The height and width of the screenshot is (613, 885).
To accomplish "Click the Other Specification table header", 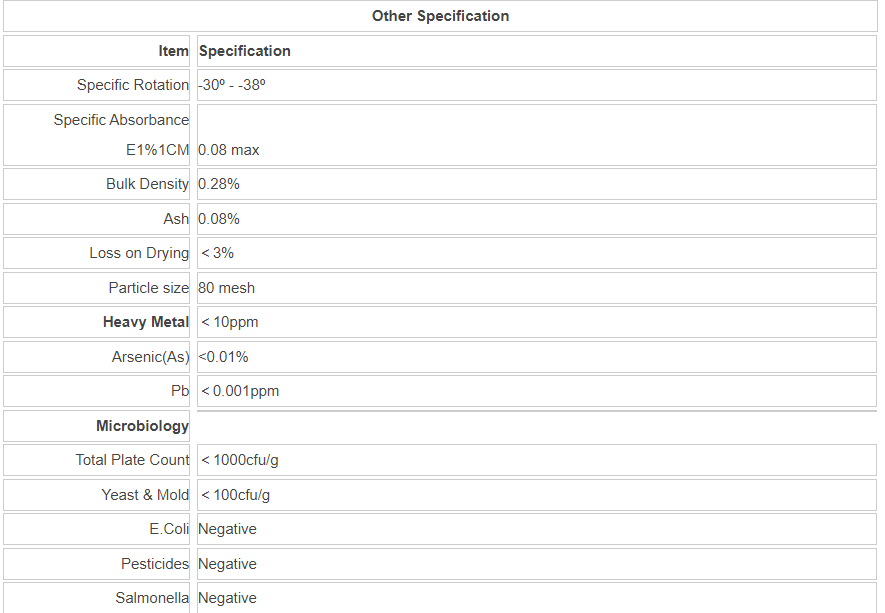I will 440,16.
